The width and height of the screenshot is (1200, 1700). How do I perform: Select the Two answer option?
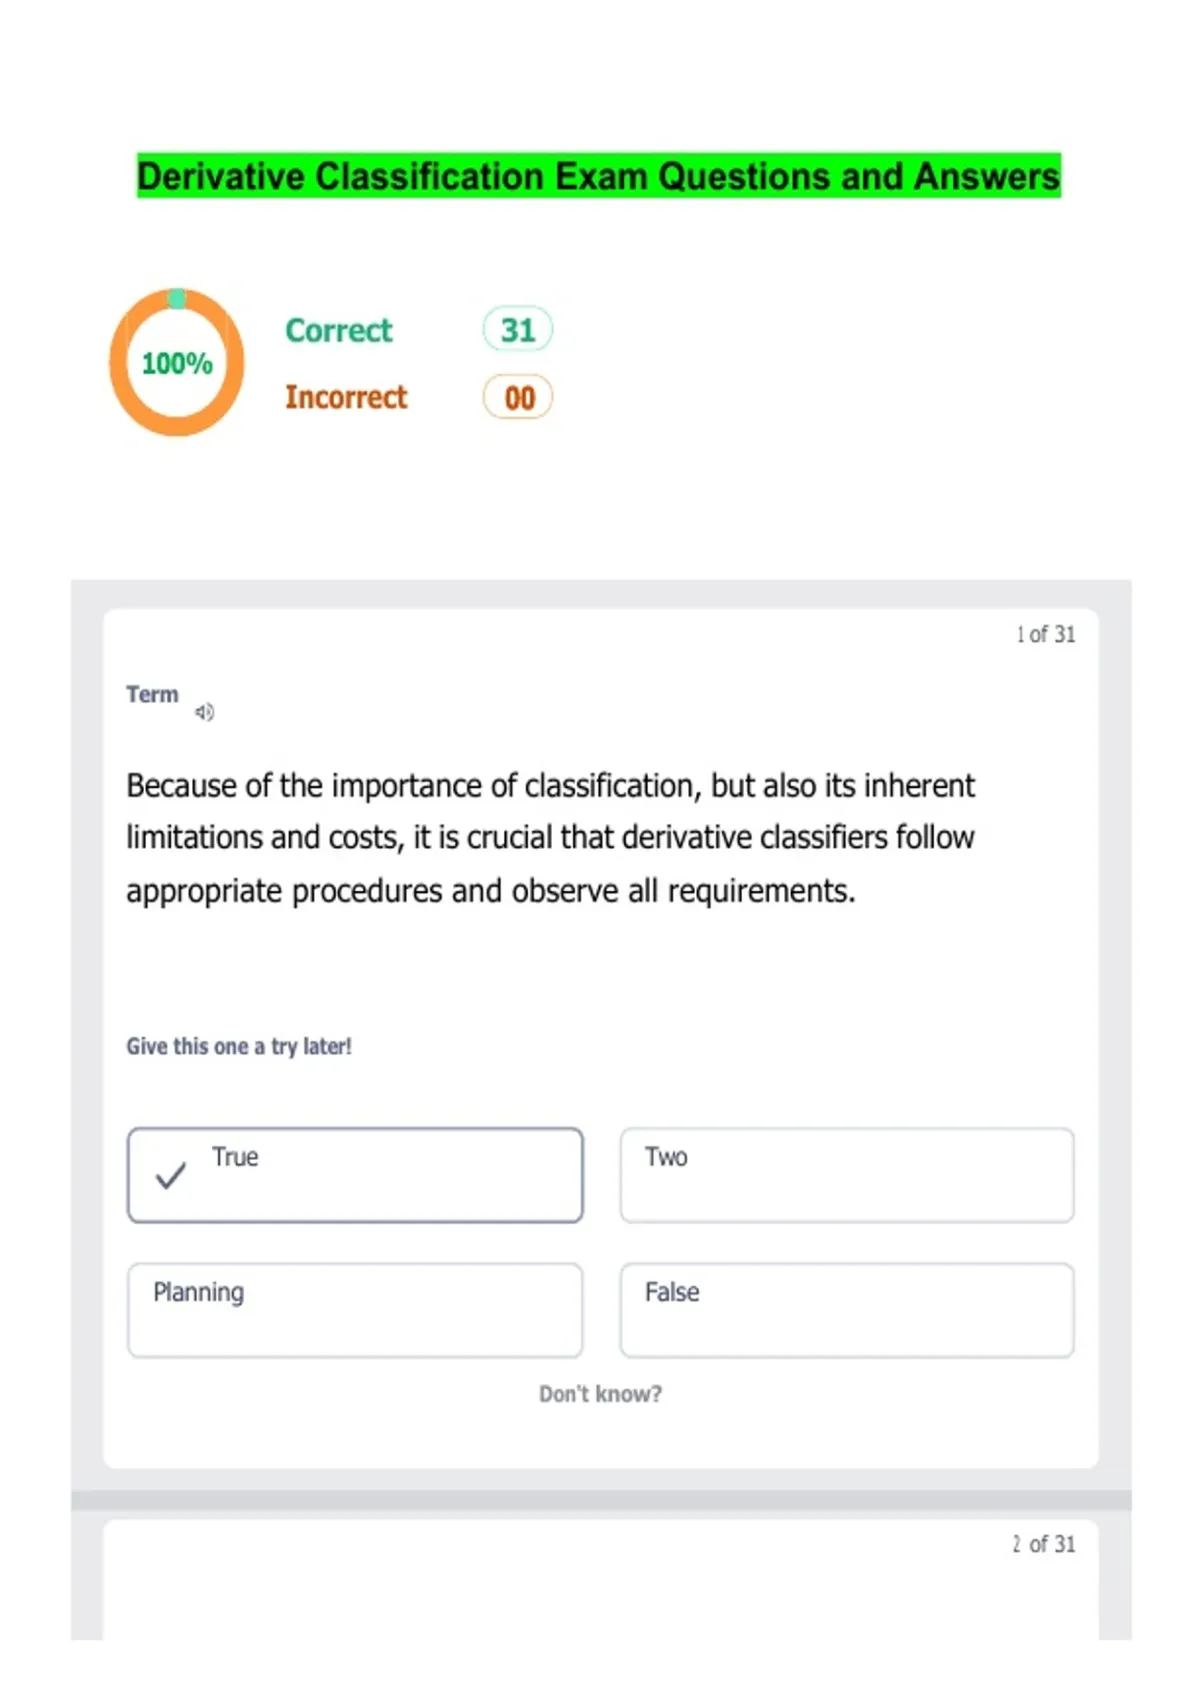(x=846, y=1175)
